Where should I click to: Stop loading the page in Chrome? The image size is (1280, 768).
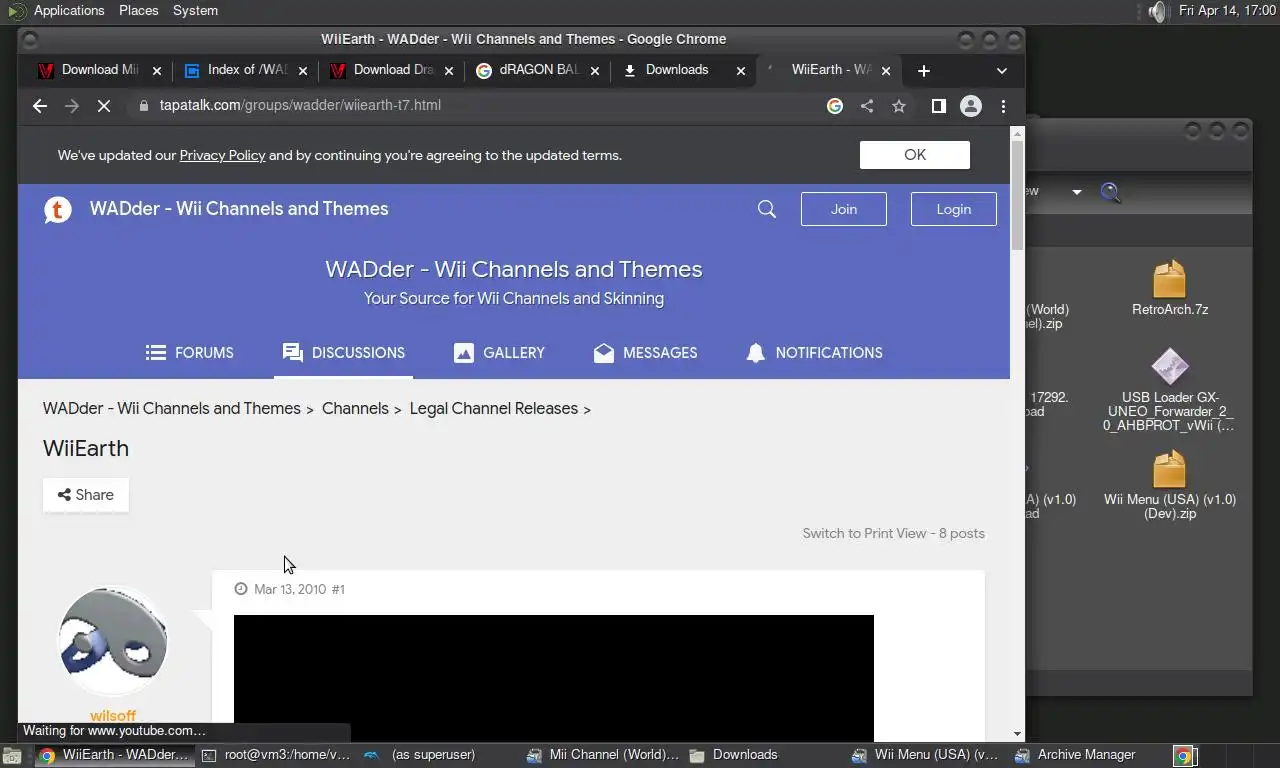[x=103, y=106]
